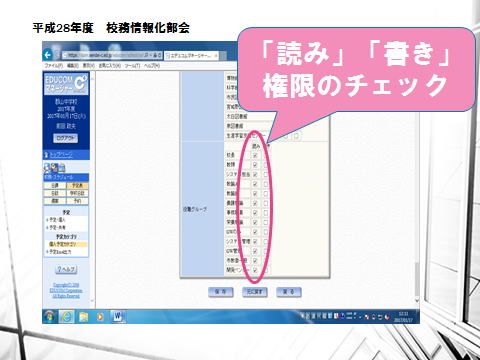
Task: Open Internet Explorer from the taskbar
Action: pos(67,316)
